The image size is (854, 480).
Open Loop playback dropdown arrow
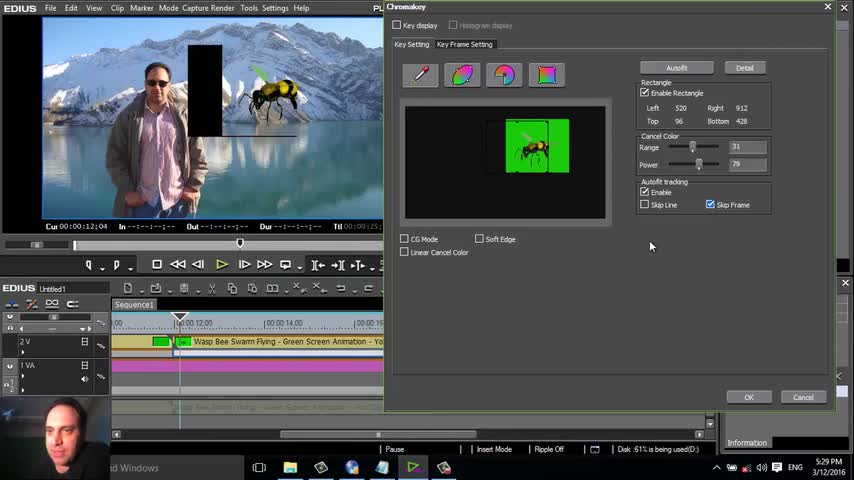[300, 269]
